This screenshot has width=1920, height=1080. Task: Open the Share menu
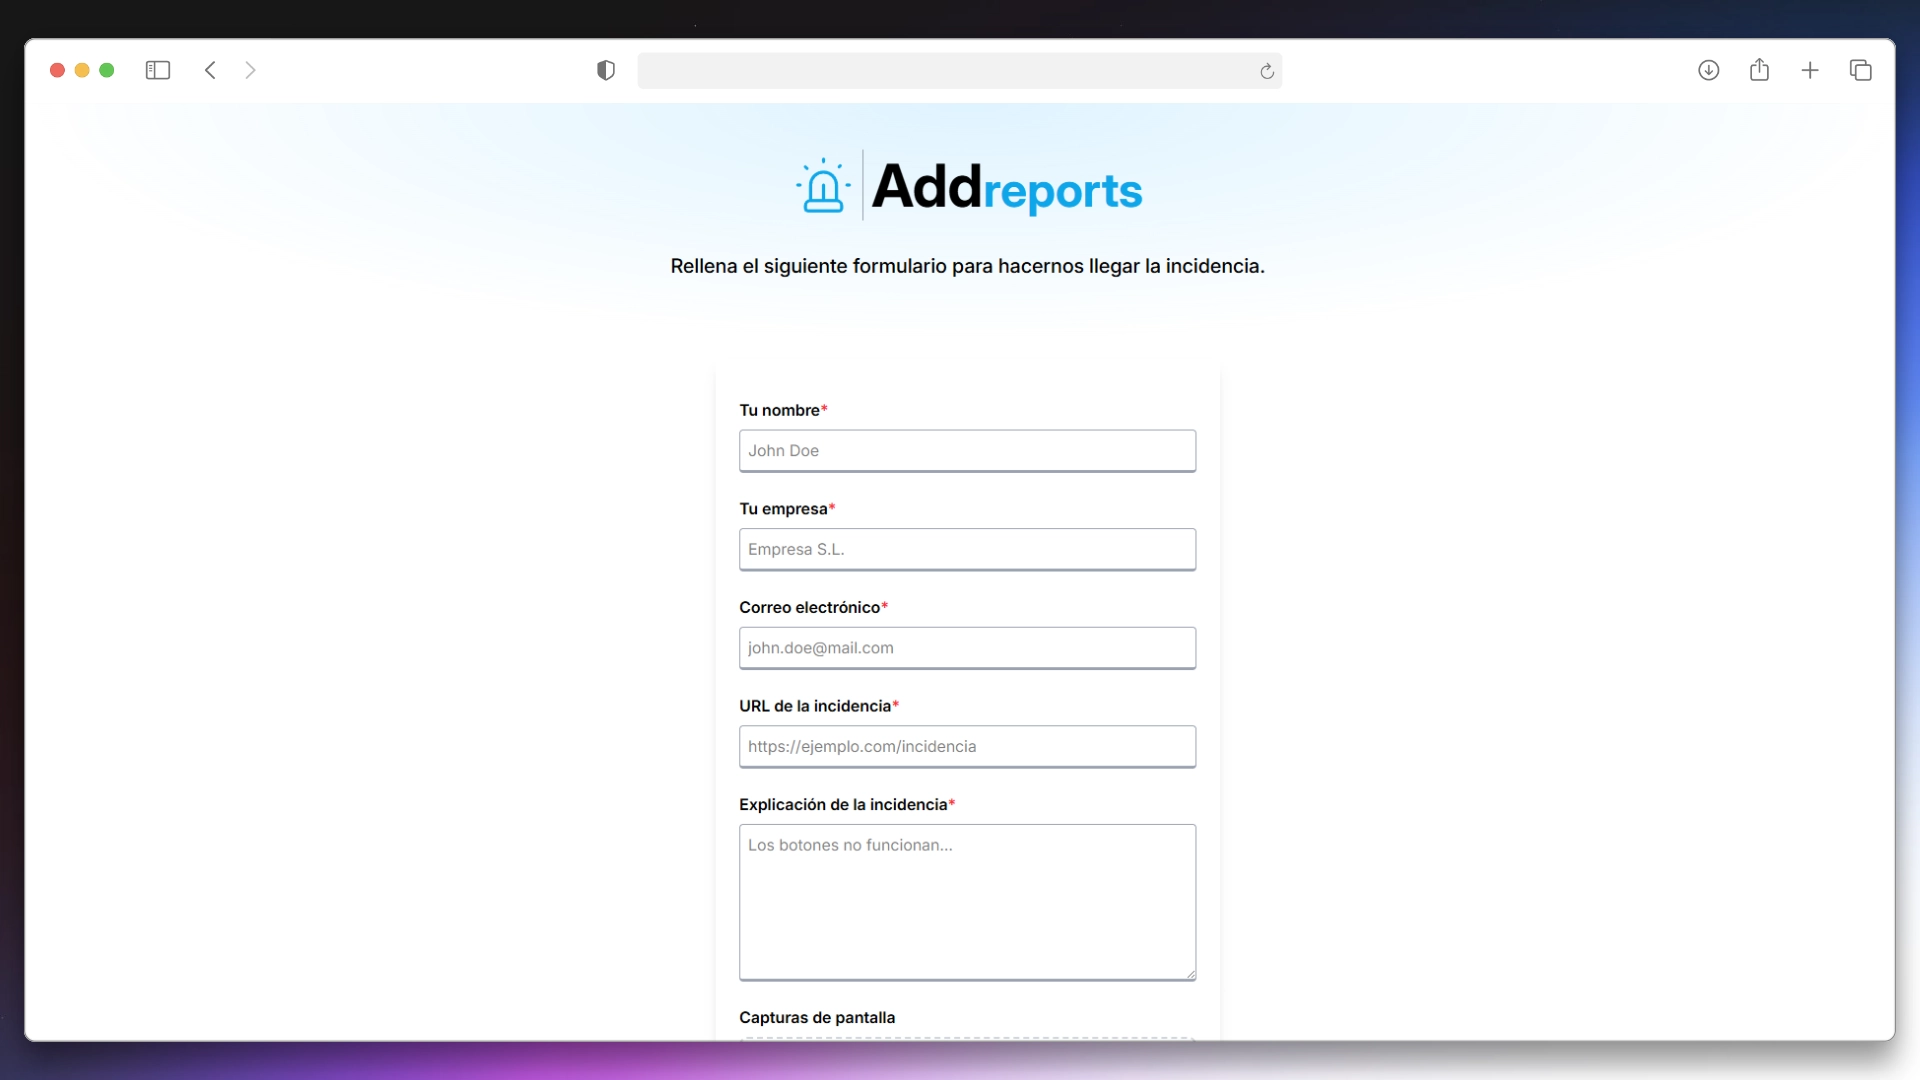[1760, 69]
